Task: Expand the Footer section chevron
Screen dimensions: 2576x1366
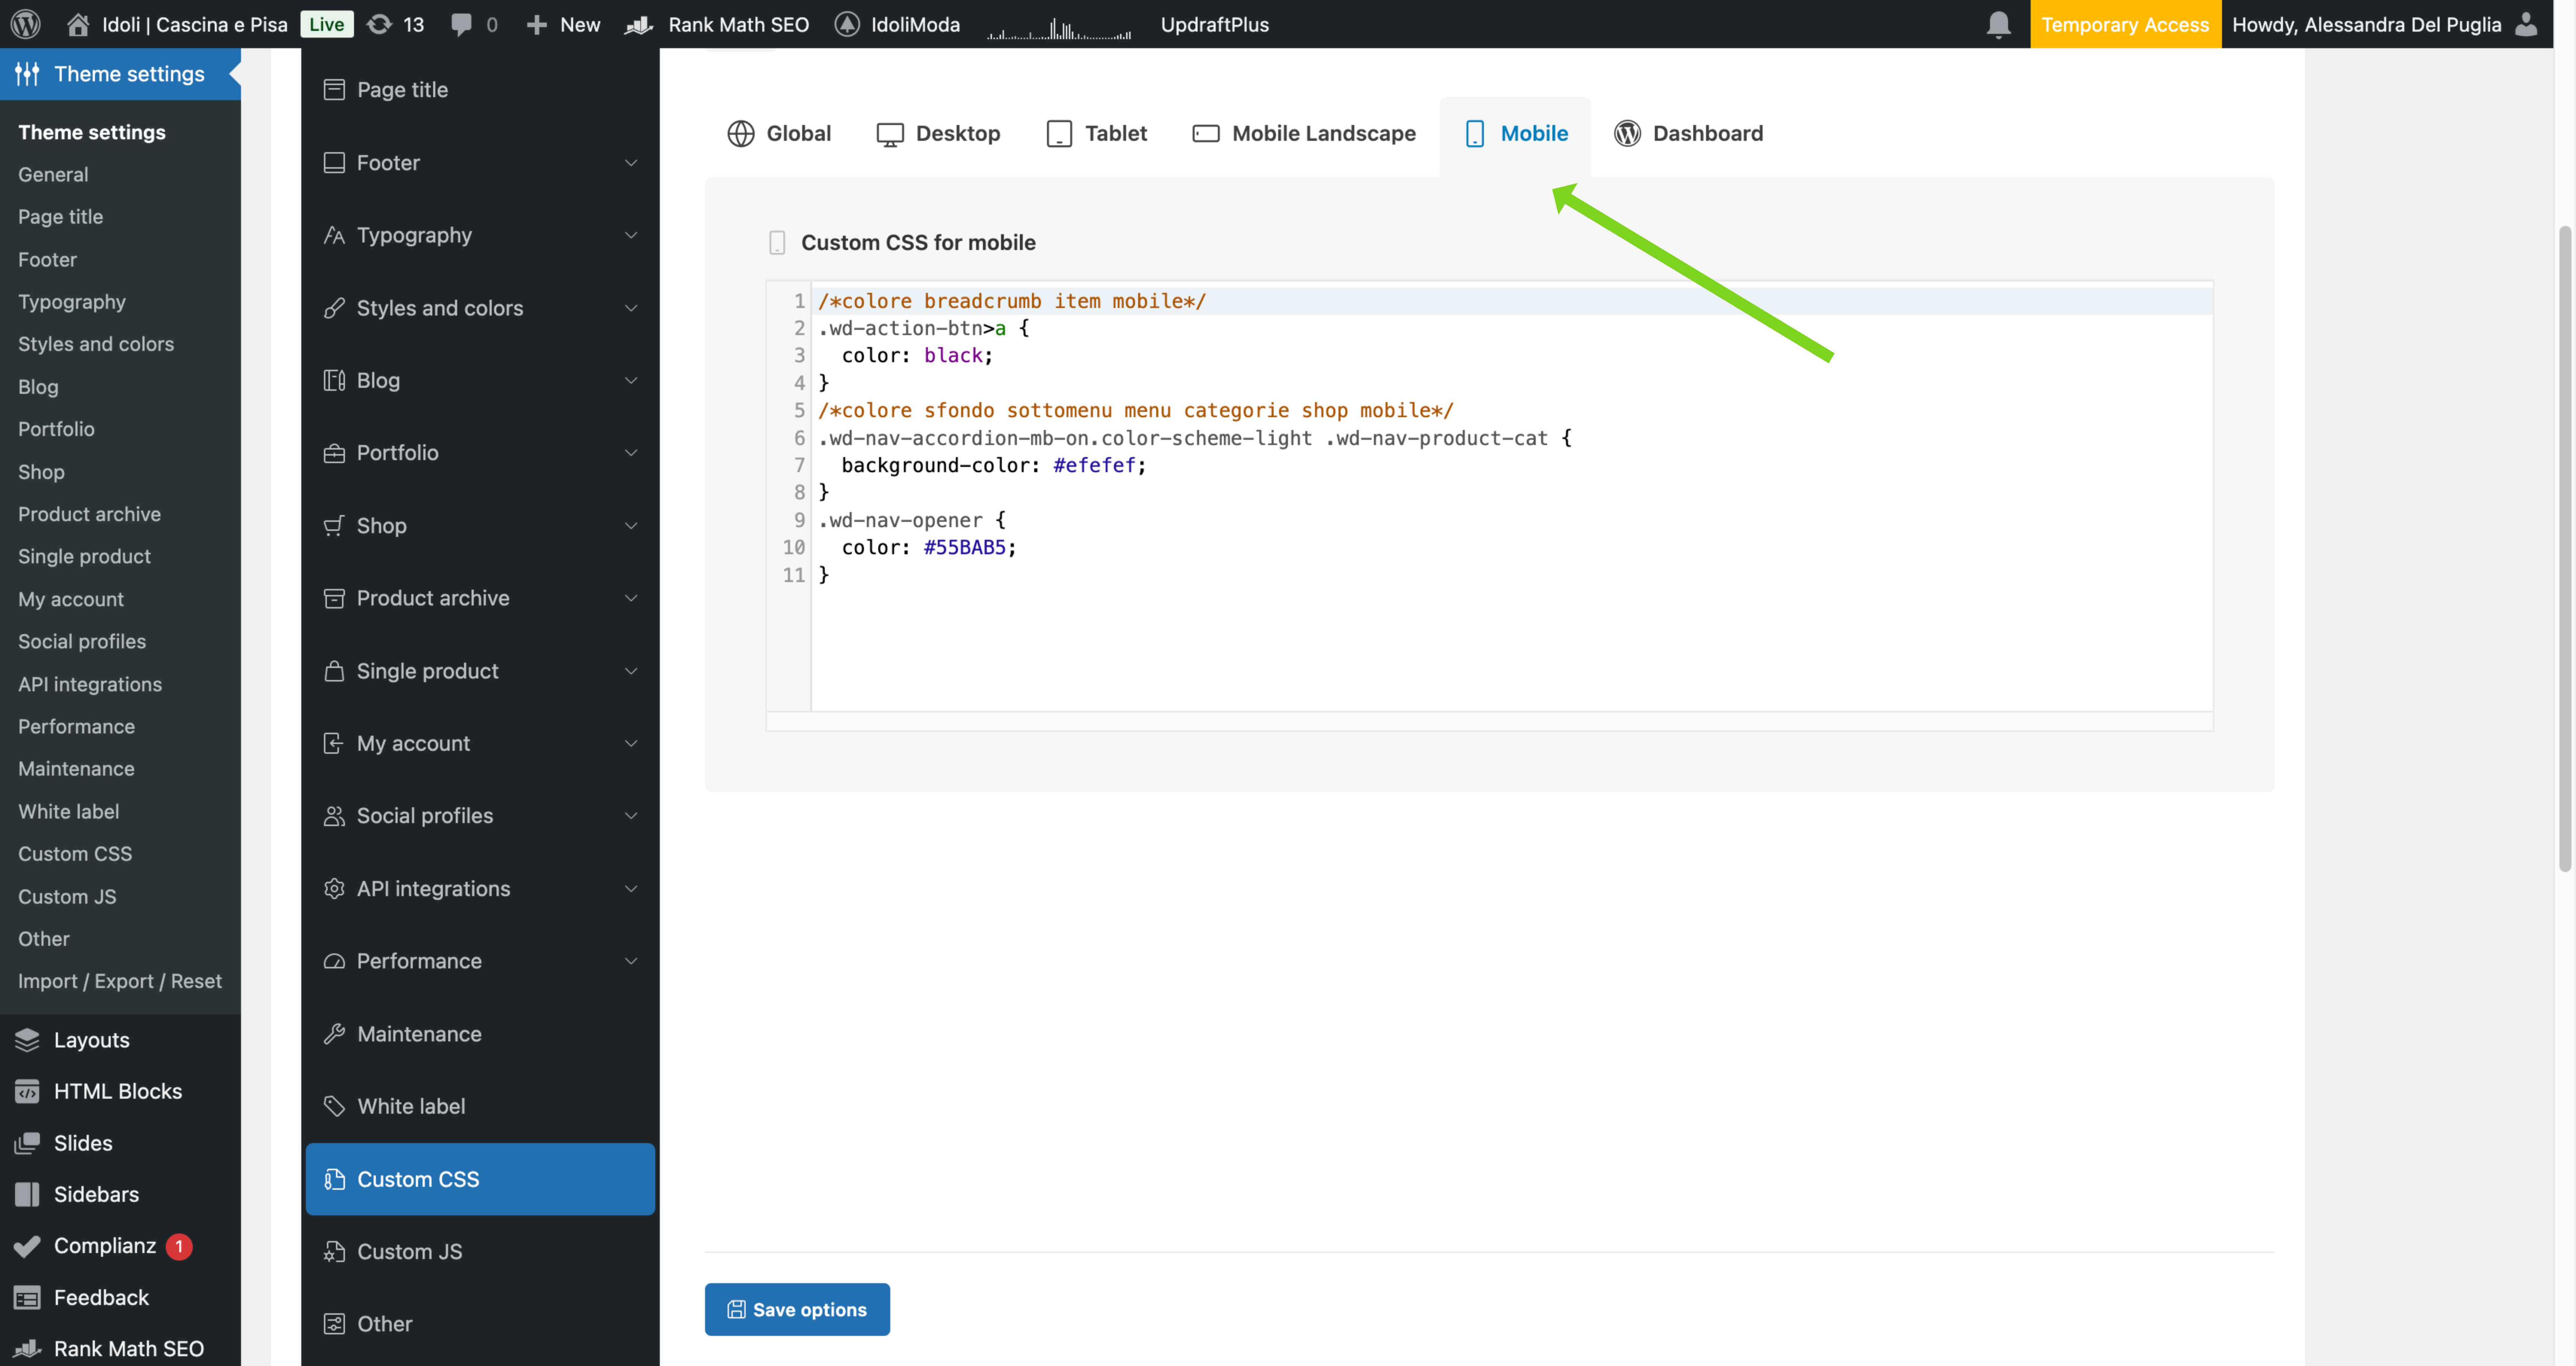Action: pos(631,163)
